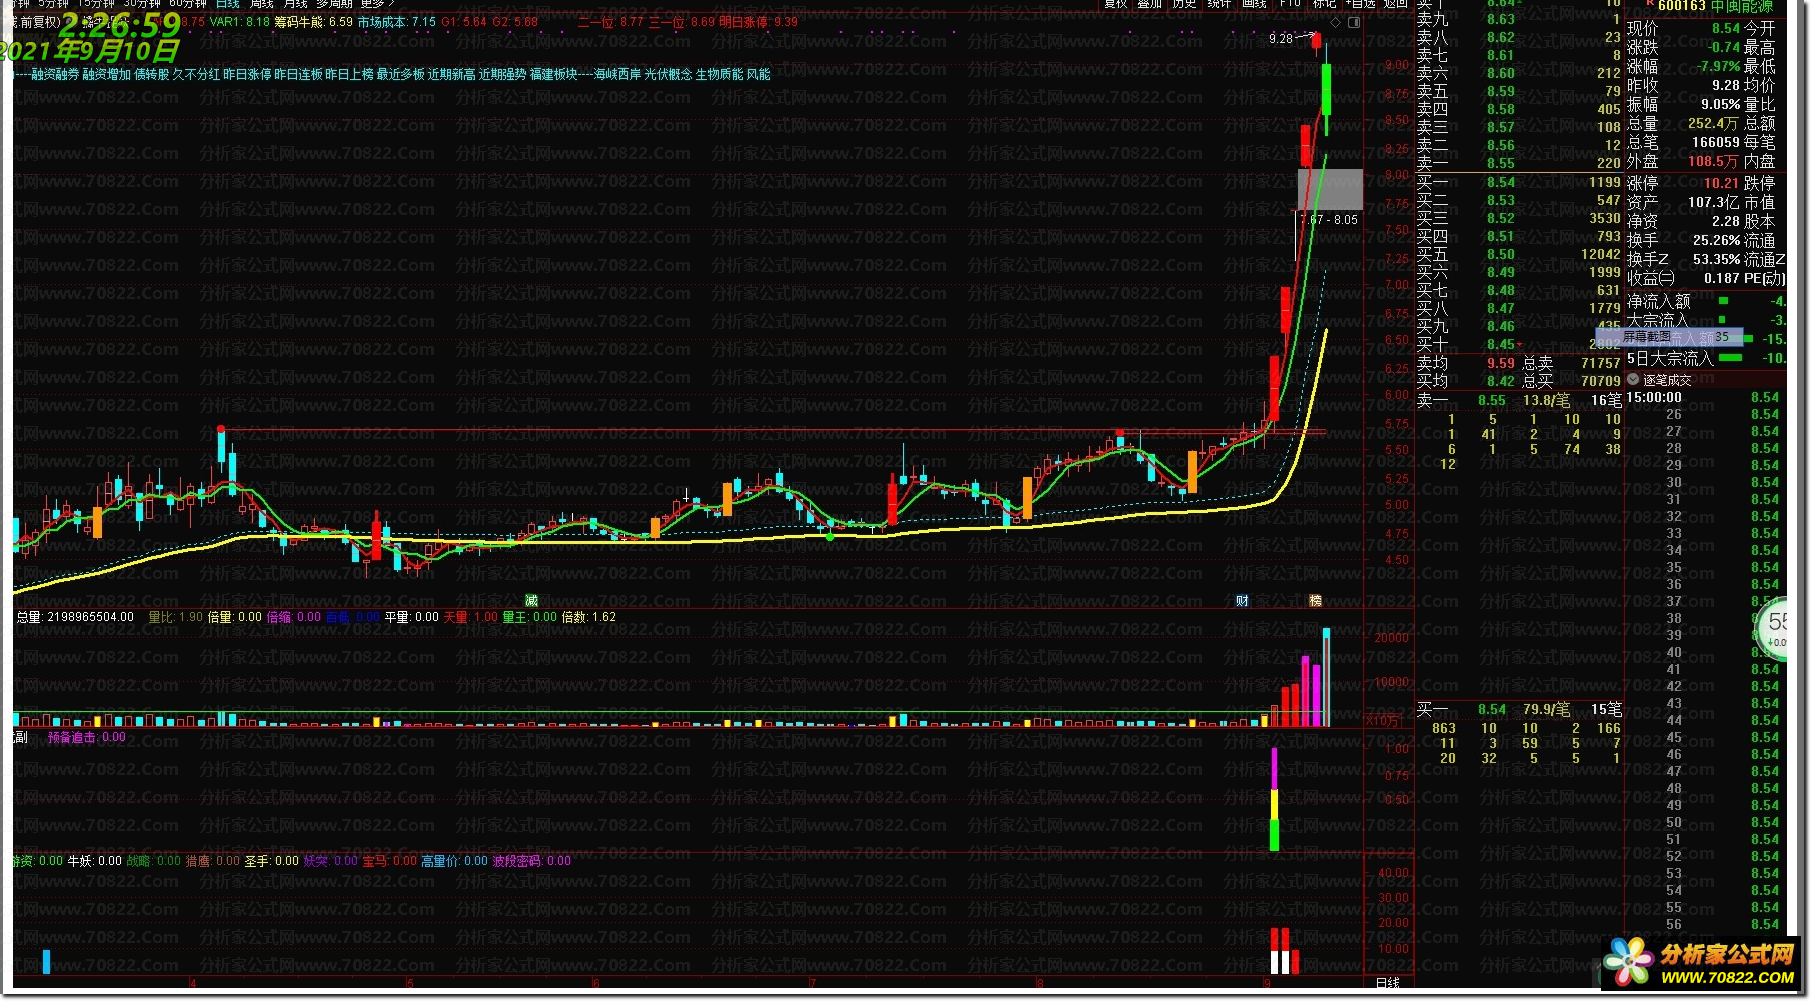
Task: Click the diamond icon above the chart
Action: 1335,21
